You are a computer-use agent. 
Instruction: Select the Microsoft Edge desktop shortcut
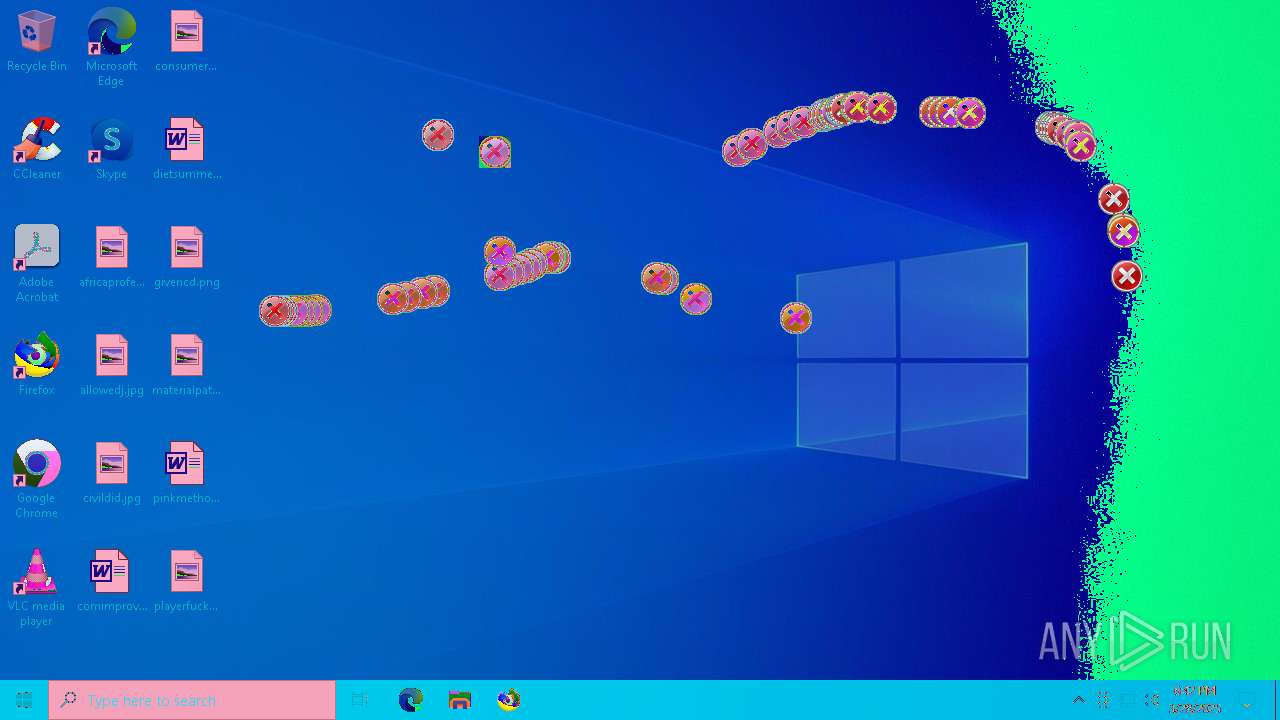111,47
